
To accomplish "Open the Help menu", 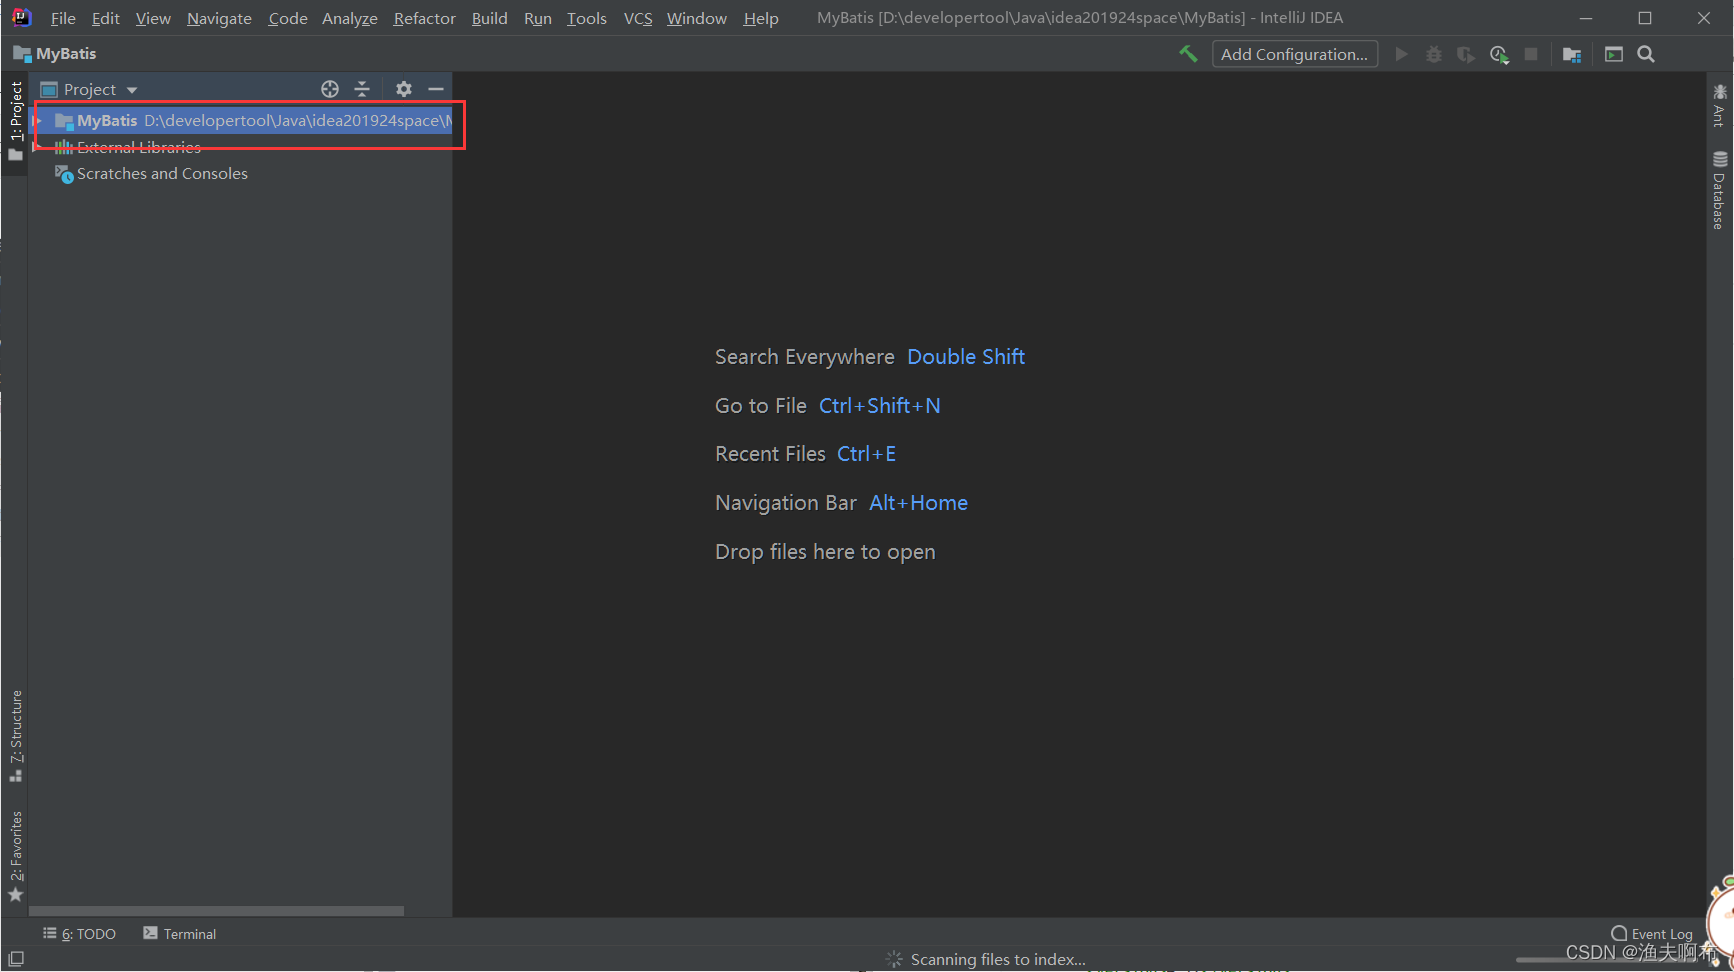I will pyautogui.click(x=761, y=18).
